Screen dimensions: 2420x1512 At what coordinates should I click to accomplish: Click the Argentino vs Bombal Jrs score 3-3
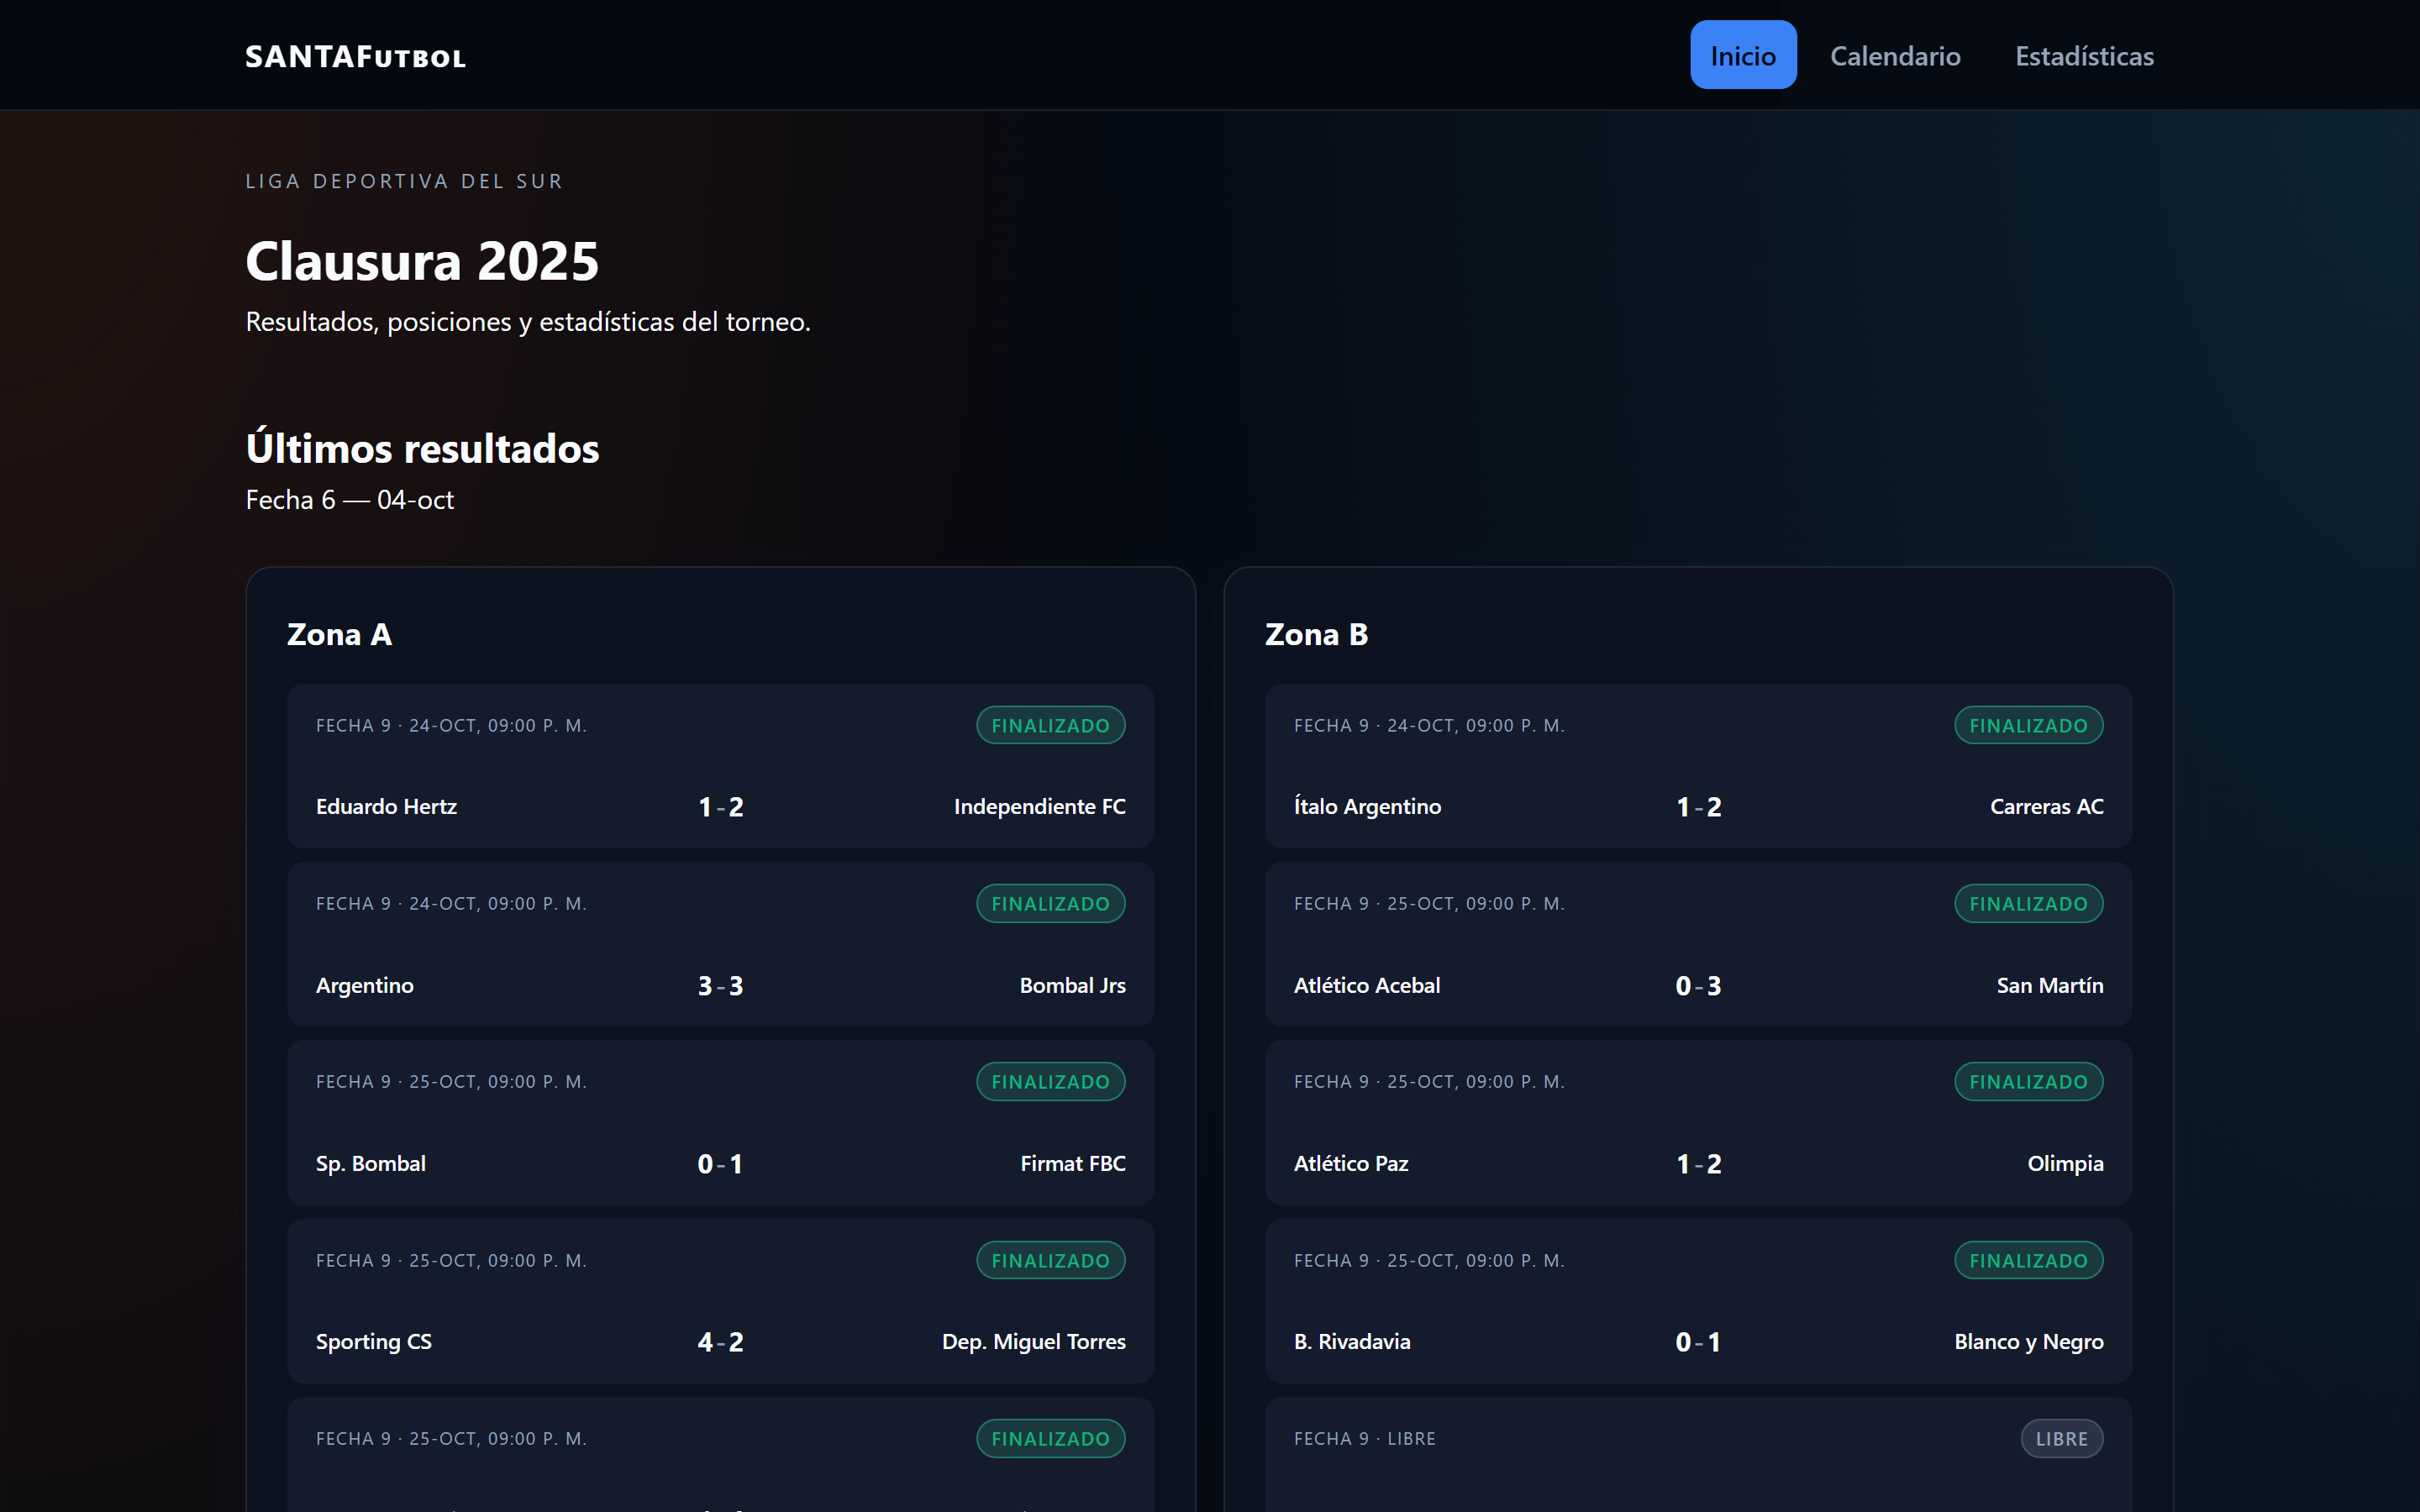[x=720, y=986]
